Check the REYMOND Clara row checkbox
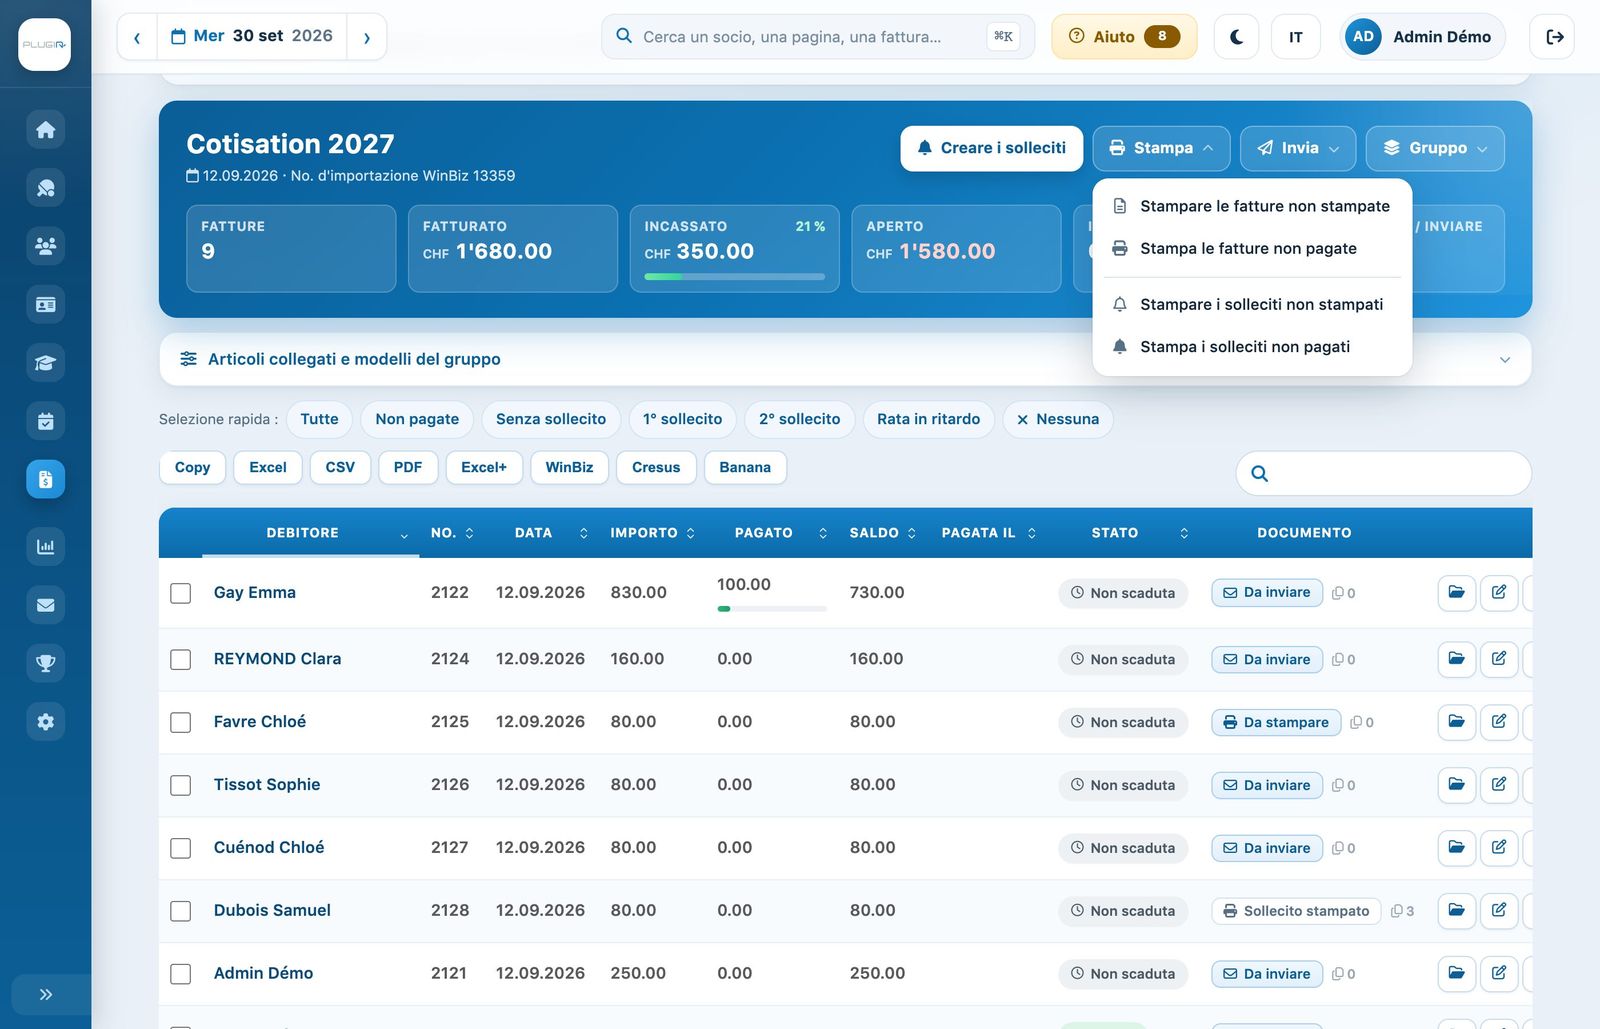Screen dimensions: 1600x1029 coord(181,660)
